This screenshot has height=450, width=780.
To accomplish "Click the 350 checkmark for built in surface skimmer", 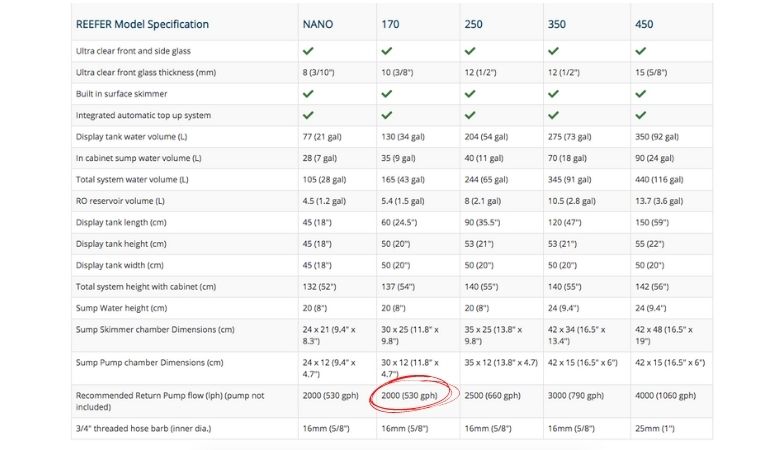I will tap(553, 93).
